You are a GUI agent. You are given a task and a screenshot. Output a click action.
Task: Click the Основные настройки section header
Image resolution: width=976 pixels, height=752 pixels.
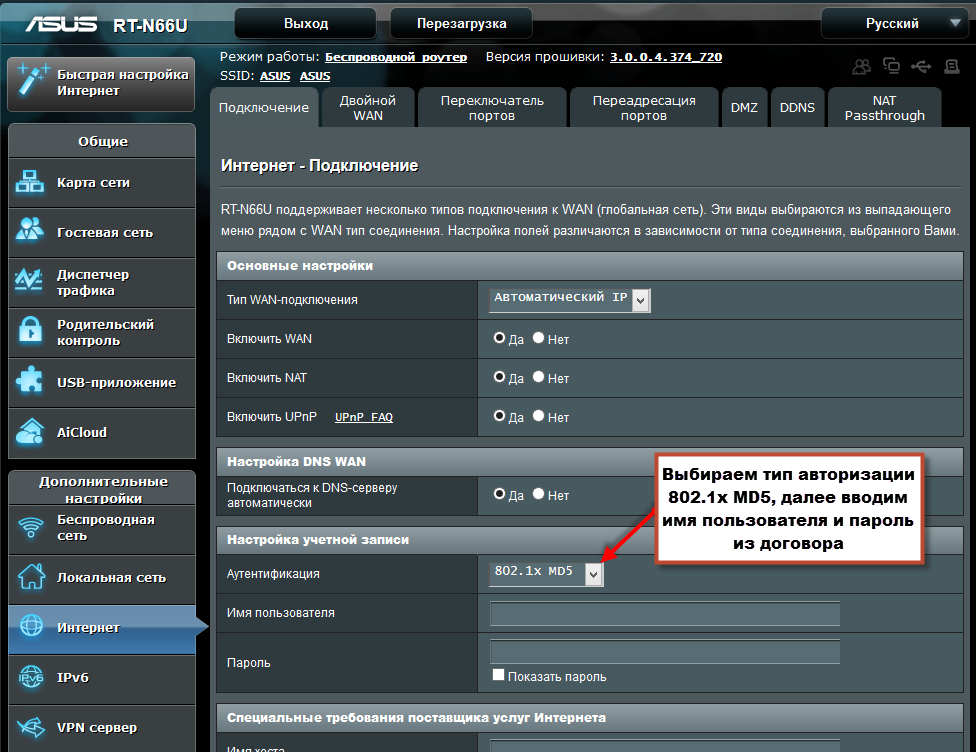(589, 266)
